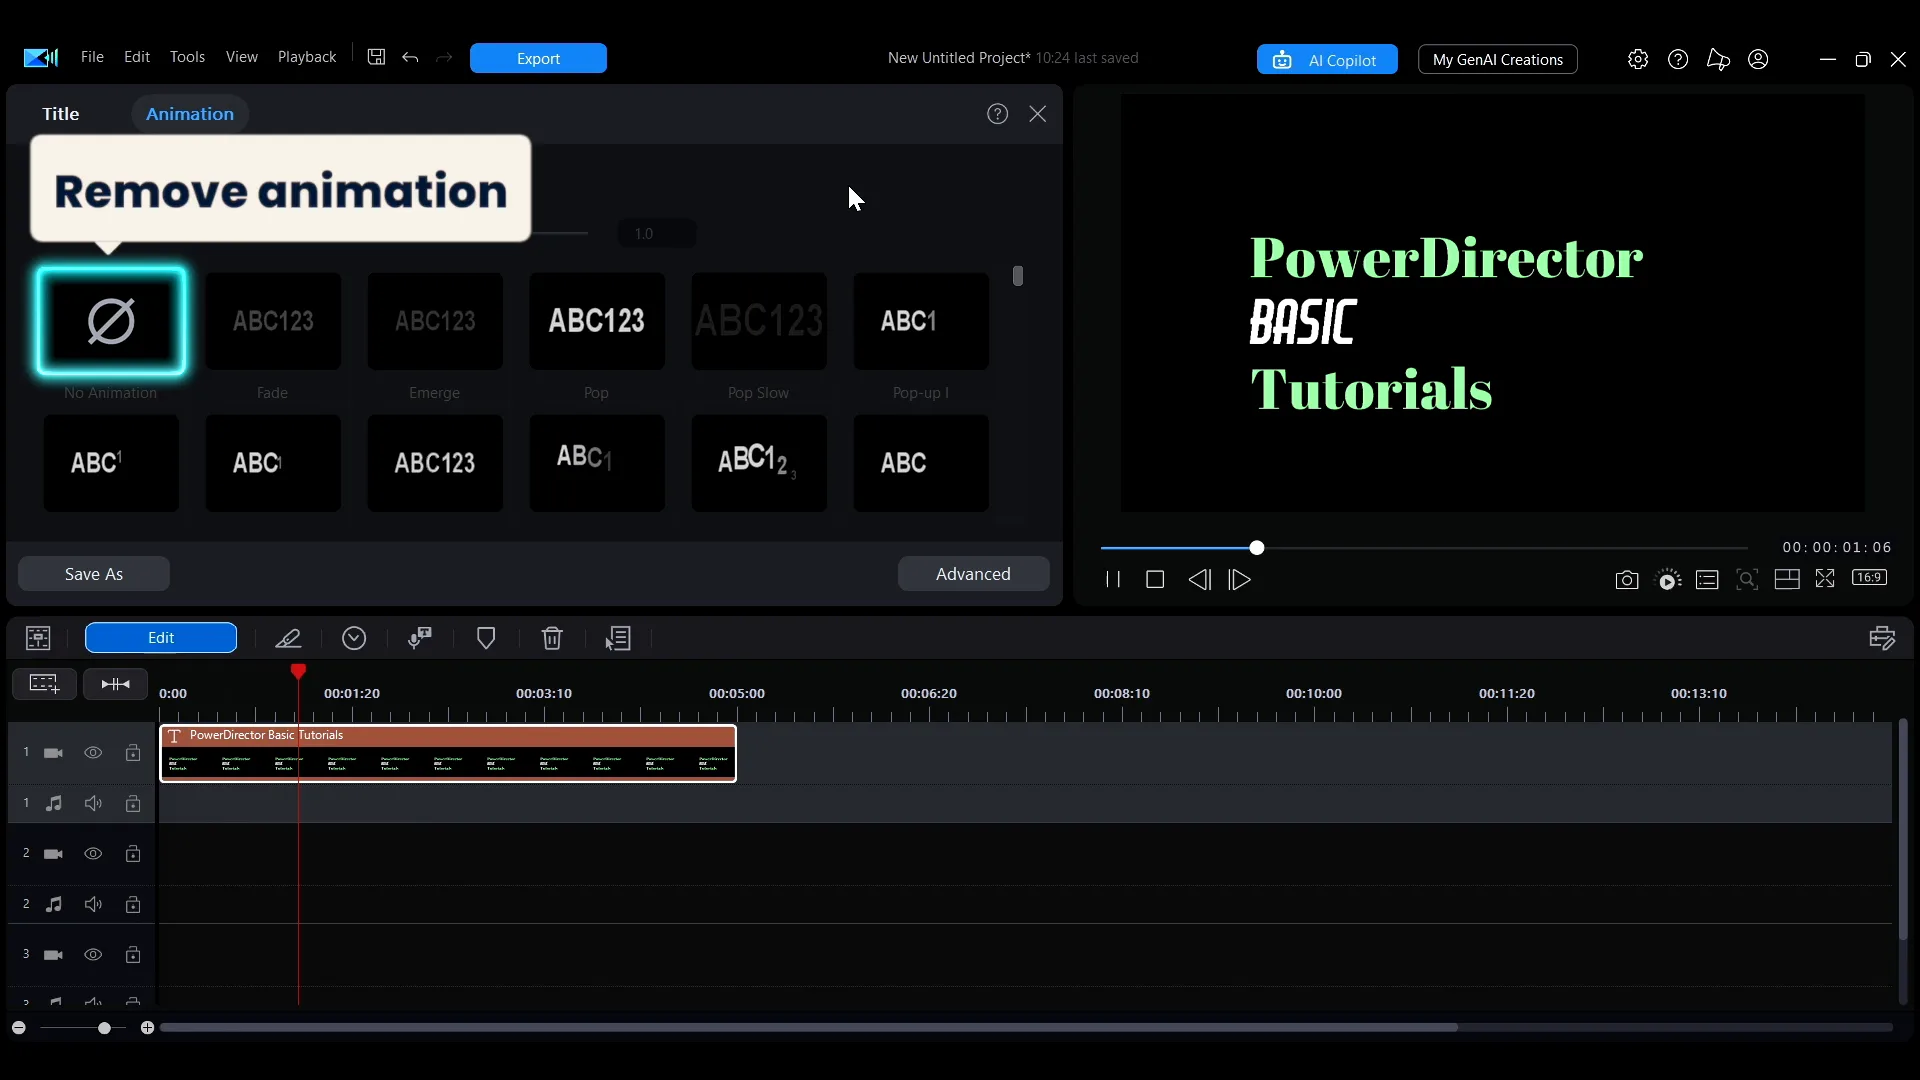Open My GenAI Creations
Viewport: 1920px width, 1080px height.
1497,60
